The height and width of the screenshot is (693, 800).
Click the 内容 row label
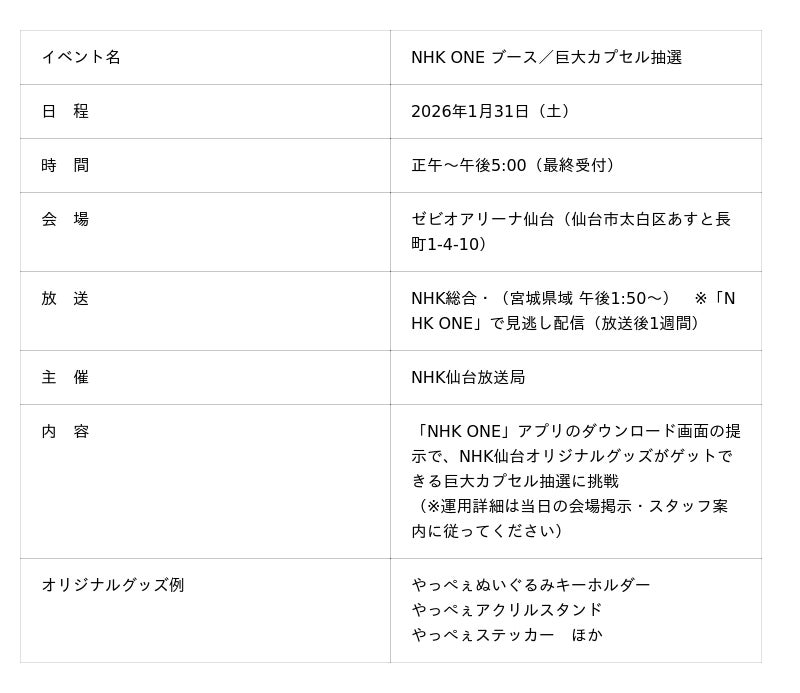pyautogui.click(x=65, y=431)
